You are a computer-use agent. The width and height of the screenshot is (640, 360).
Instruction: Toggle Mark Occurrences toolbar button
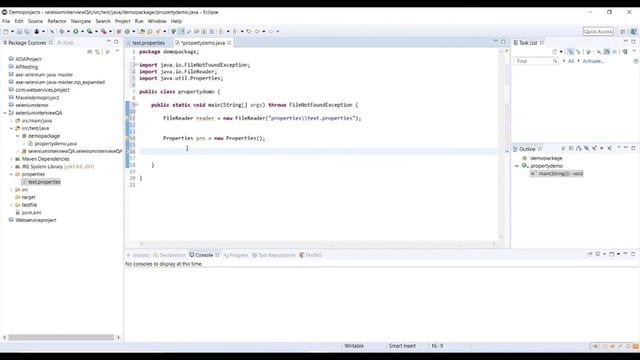pyautogui.click(x=182, y=31)
